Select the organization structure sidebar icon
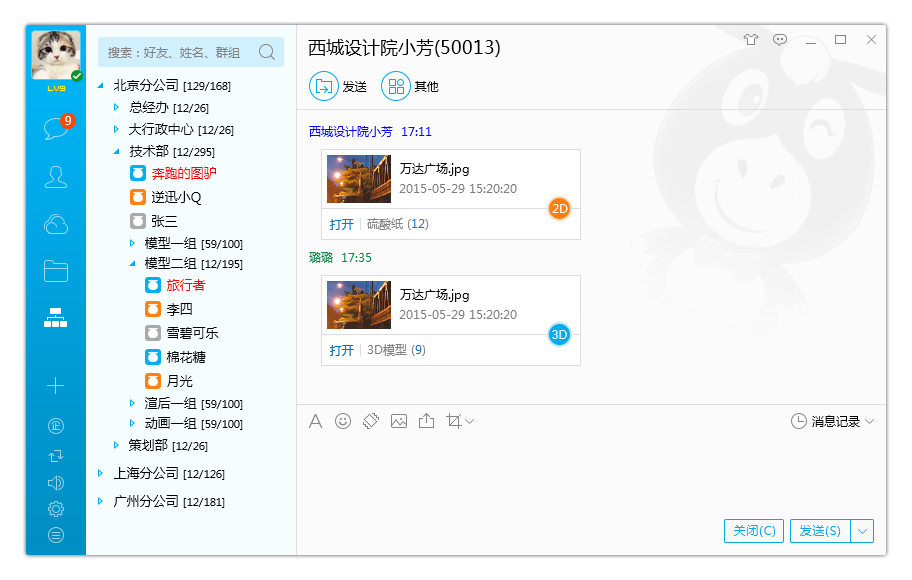This screenshot has height=580, width=912. pos(56,318)
